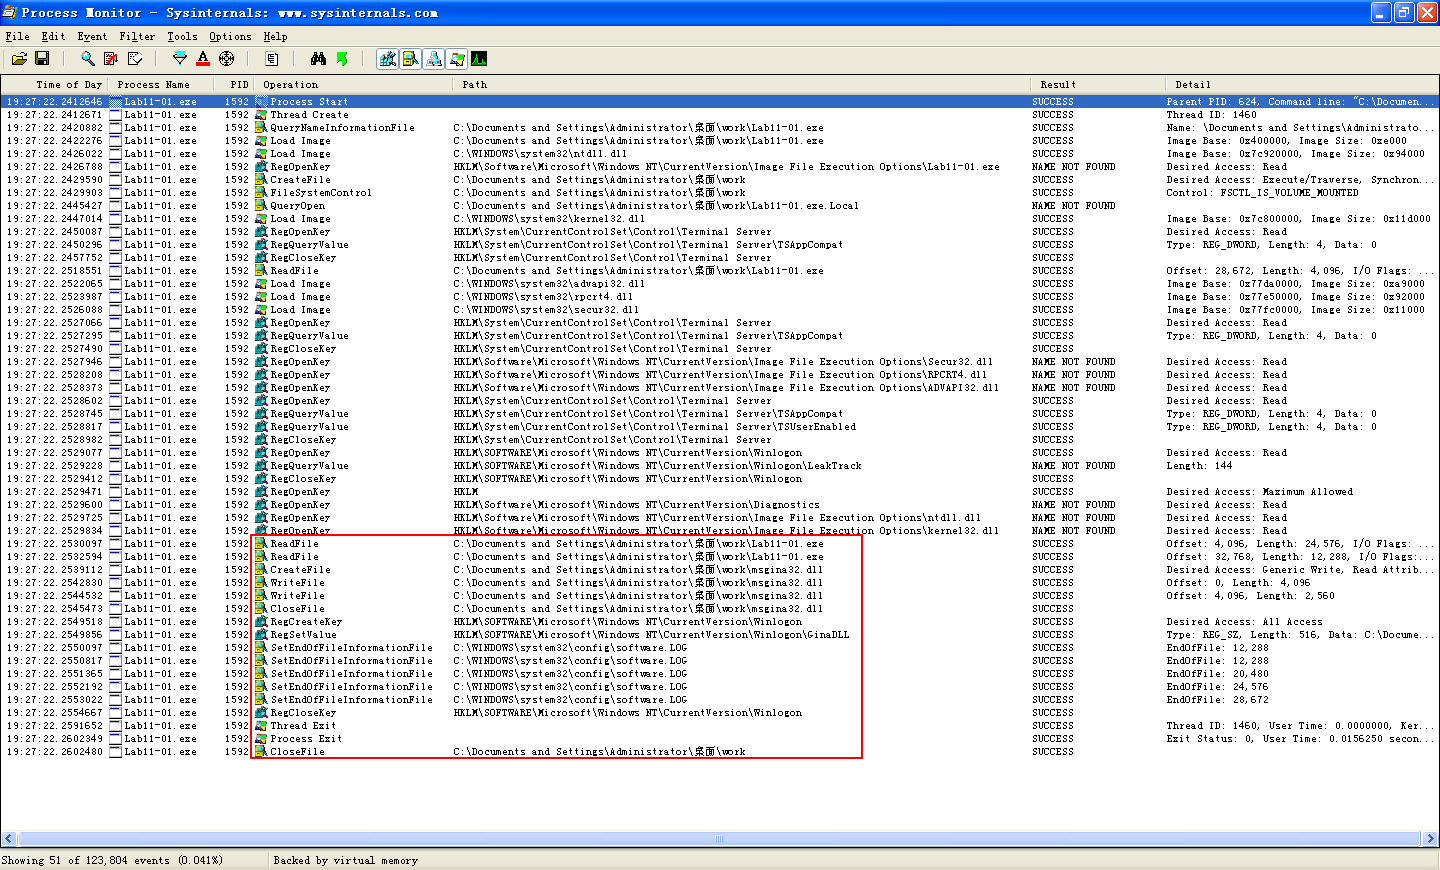Save events with the floppy disk icon
Image resolution: width=1440 pixels, height=870 pixels.
(42, 59)
